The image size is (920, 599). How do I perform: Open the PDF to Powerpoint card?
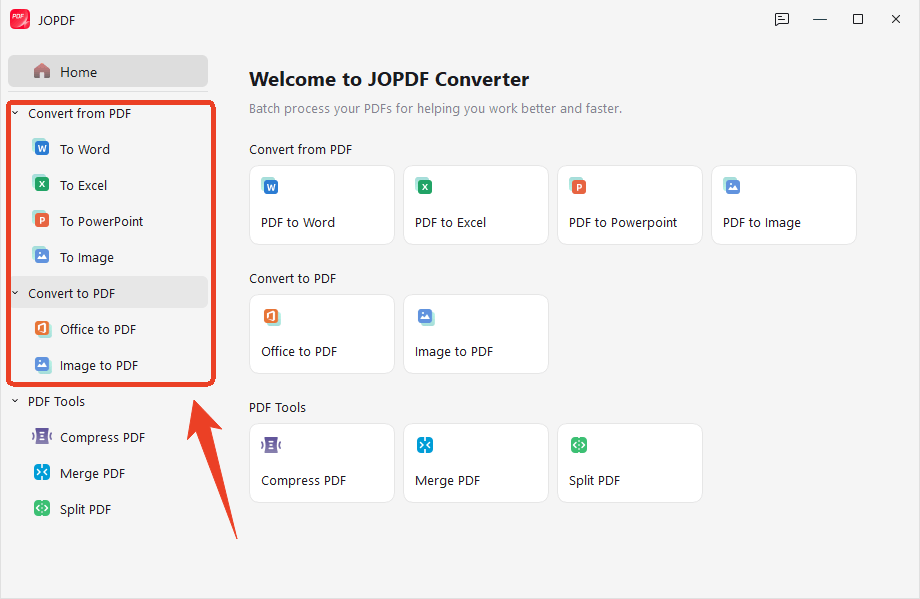point(630,205)
